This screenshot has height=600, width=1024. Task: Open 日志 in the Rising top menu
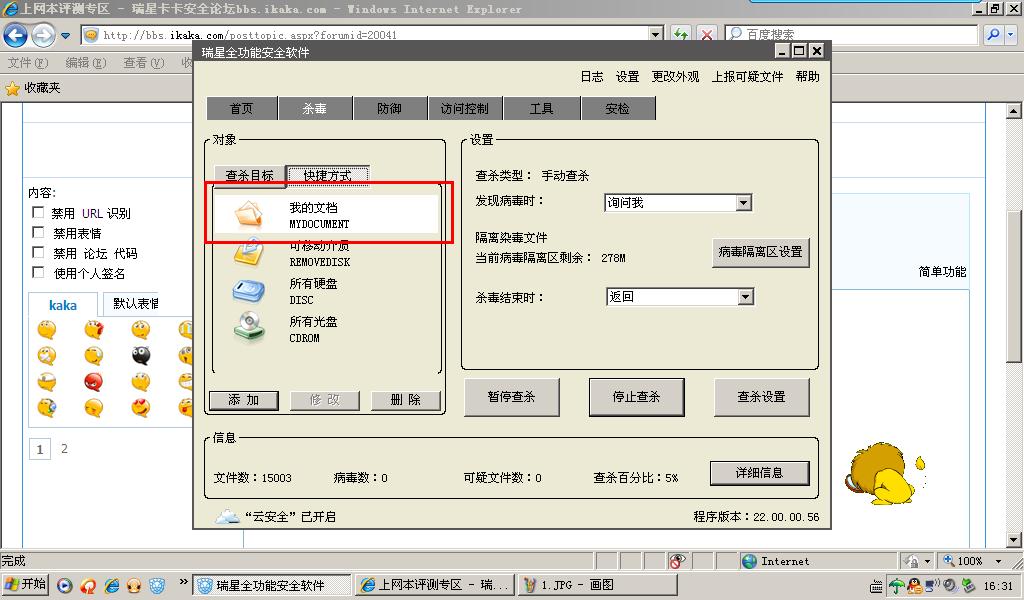[592, 76]
